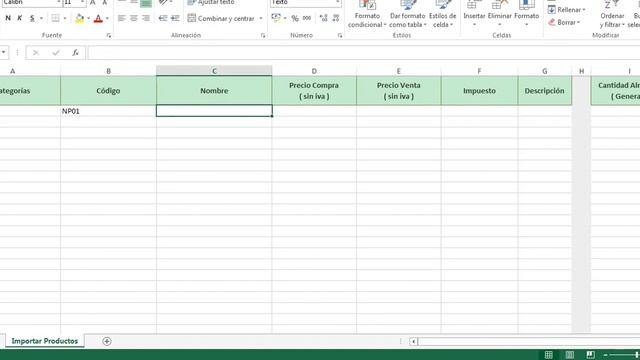Apply accounting number format icon
Viewport: 640px width, 360px height.
point(276,18)
